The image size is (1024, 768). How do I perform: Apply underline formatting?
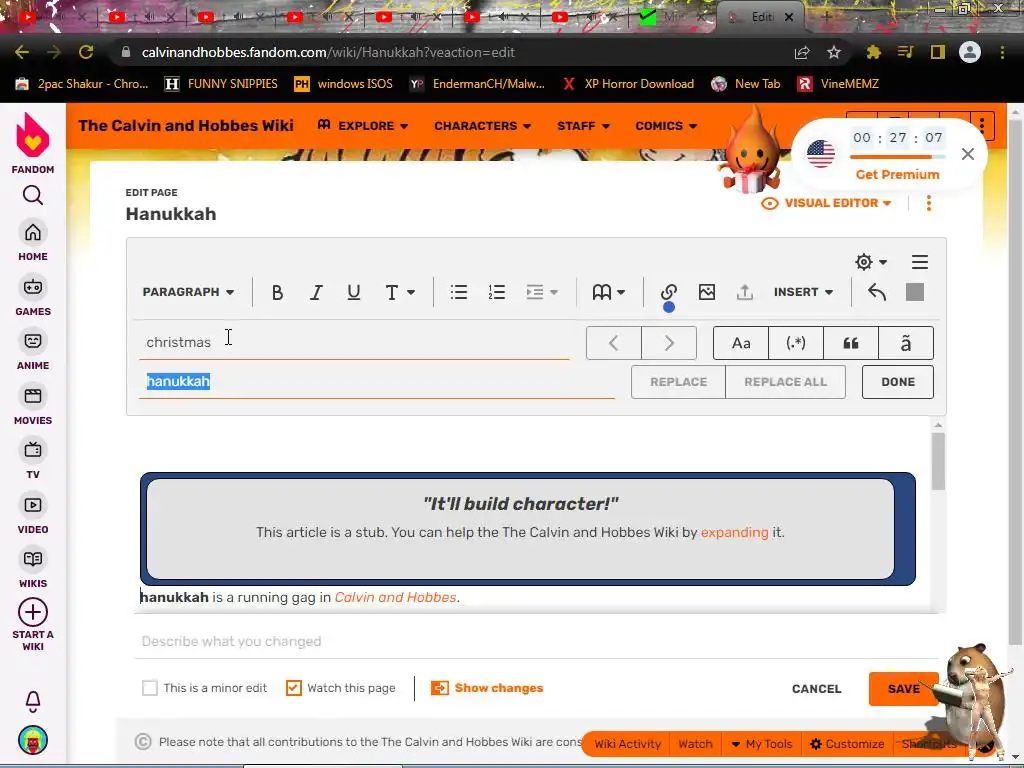[x=354, y=292]
